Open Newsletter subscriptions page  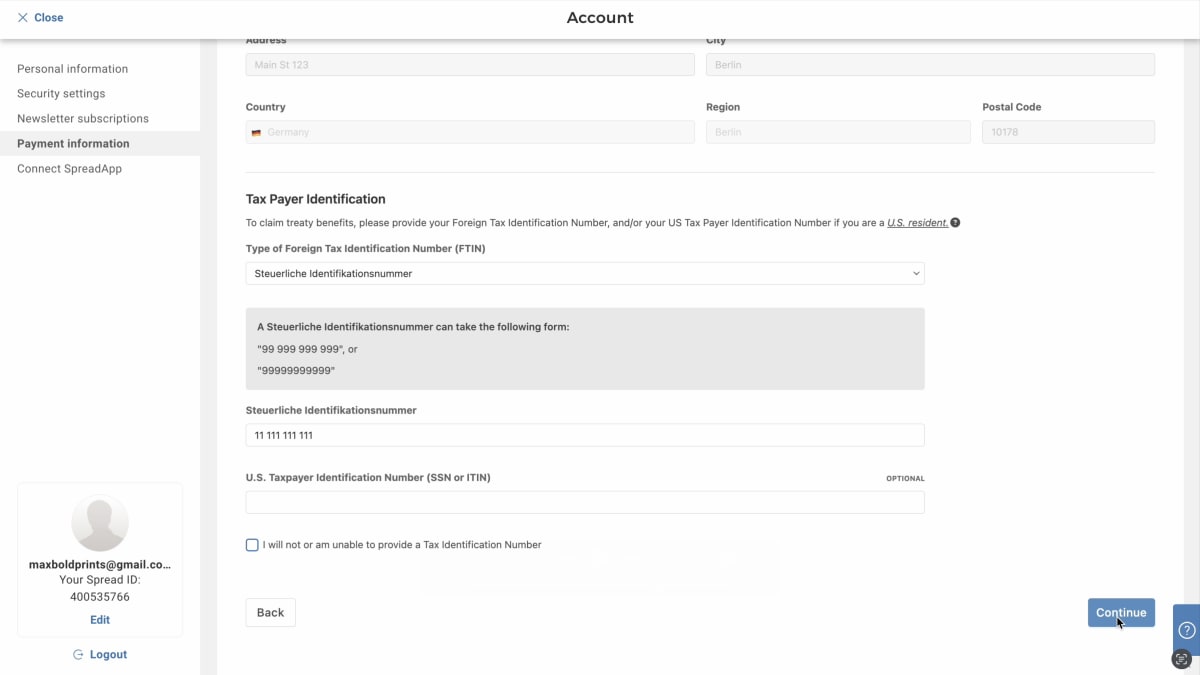coord(83,119)
